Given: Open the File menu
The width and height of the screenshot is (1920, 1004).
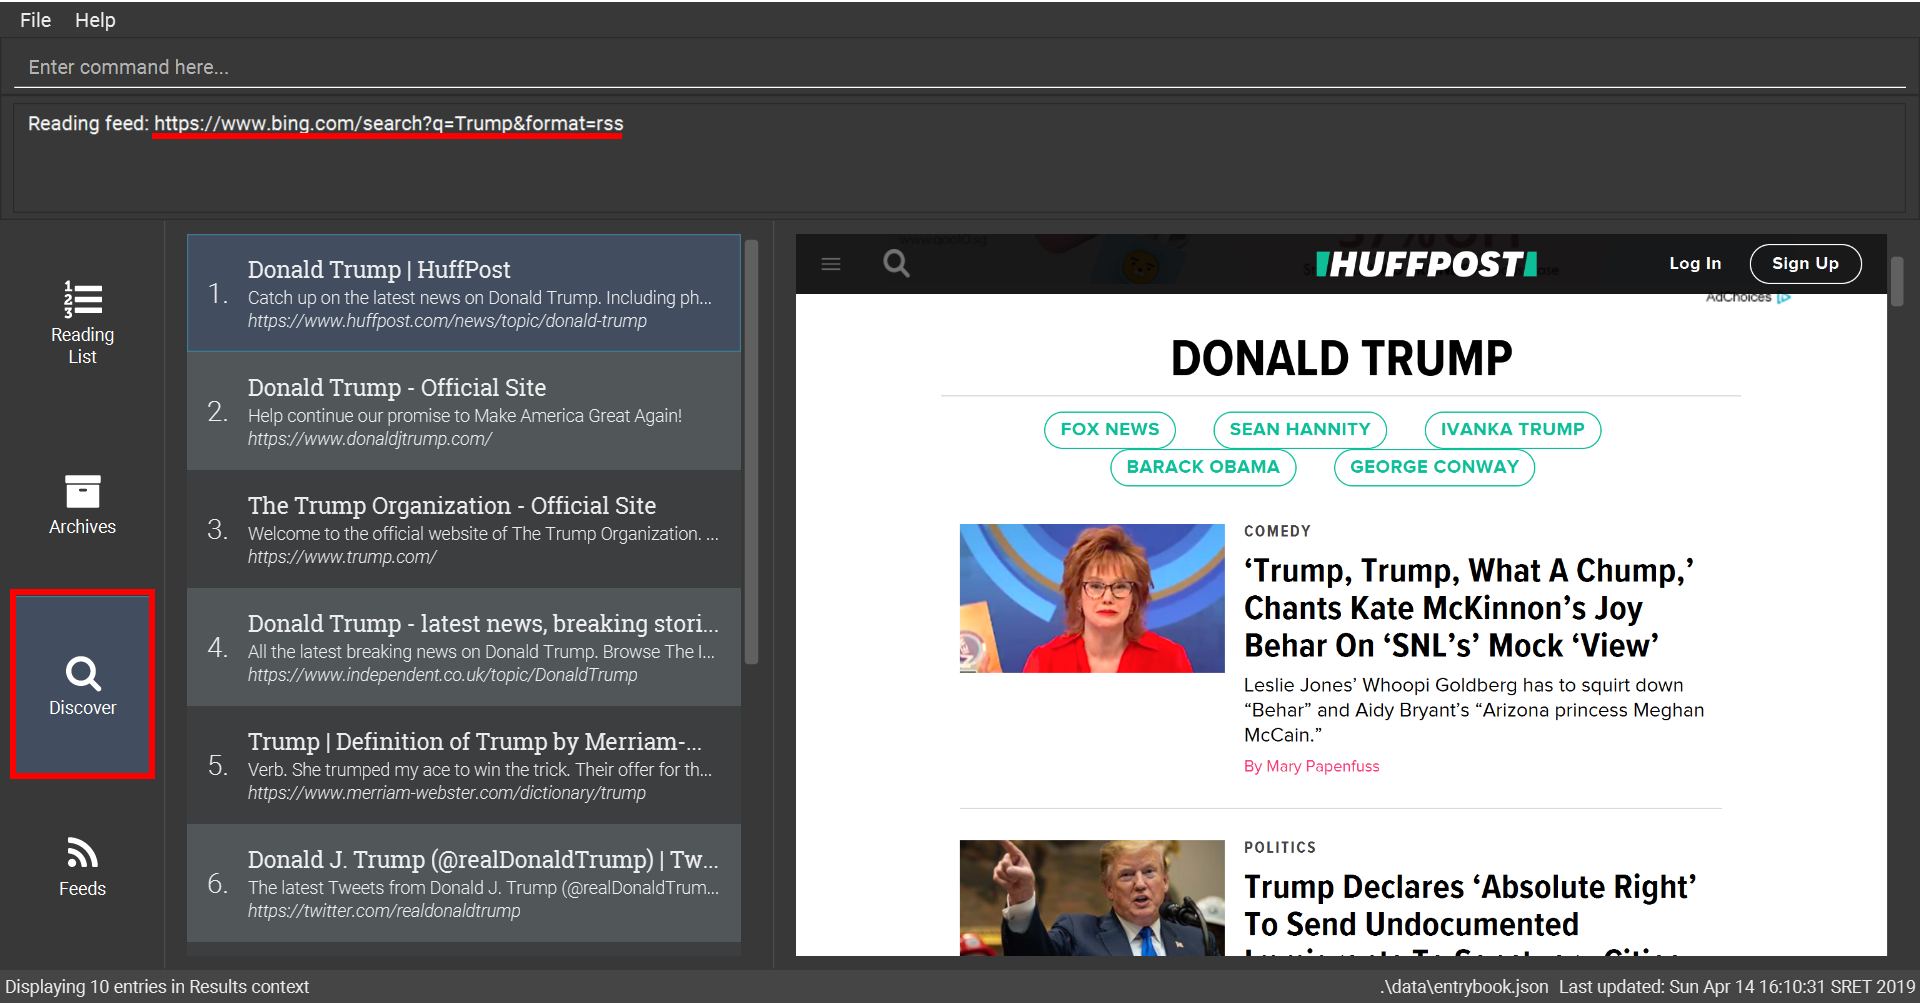Looking at the screenshot, I should [35, 20].
